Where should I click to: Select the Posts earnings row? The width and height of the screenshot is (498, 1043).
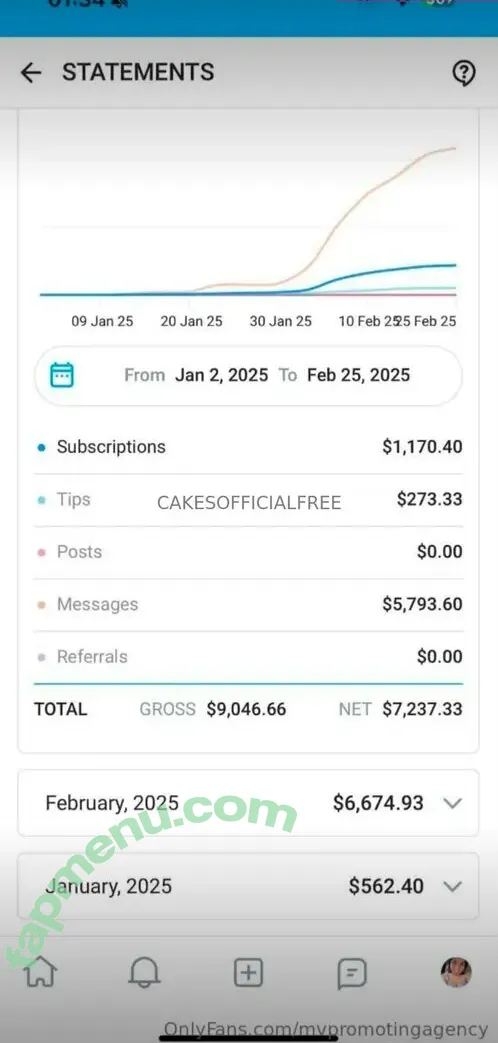248,552
